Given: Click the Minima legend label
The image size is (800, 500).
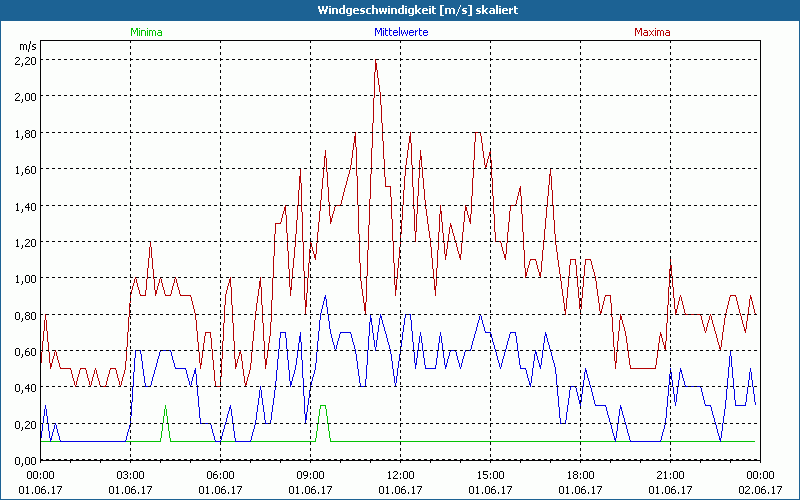Looking at the screenshot, I should coord(145,32).
